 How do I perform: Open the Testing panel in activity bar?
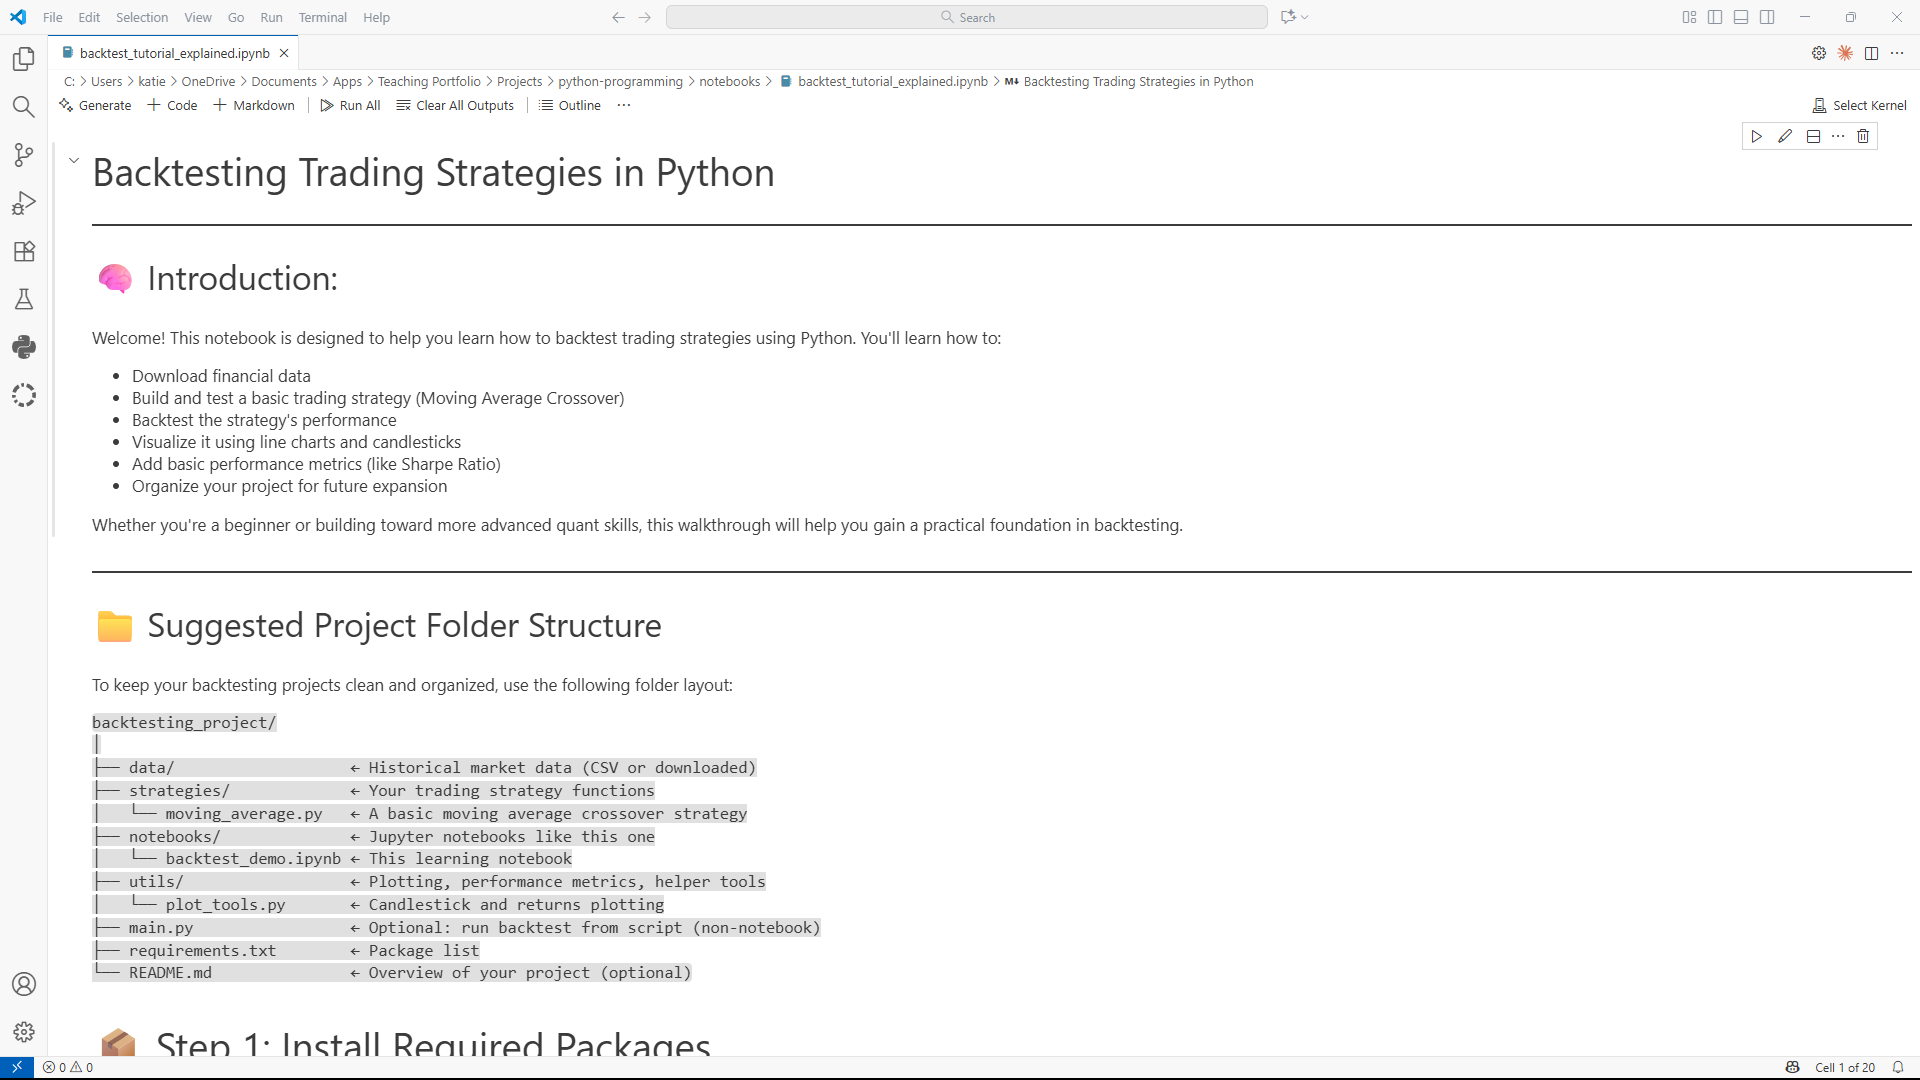(x=23, y=299)
